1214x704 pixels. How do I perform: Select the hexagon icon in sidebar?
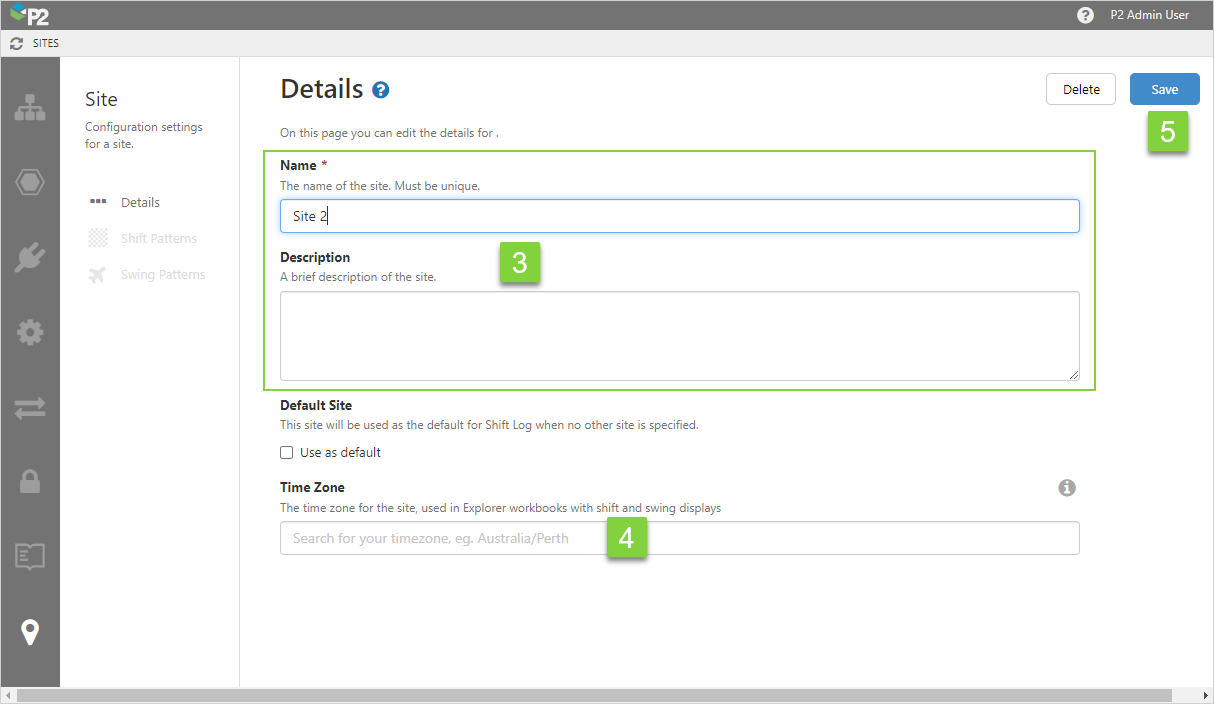(x=30, y=183)
